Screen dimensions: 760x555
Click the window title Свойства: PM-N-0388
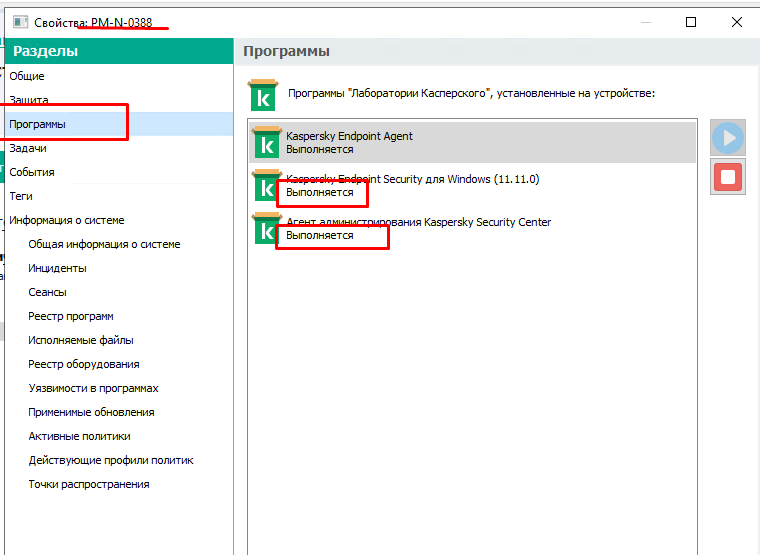pyautogui.click(x=93, y=22)
